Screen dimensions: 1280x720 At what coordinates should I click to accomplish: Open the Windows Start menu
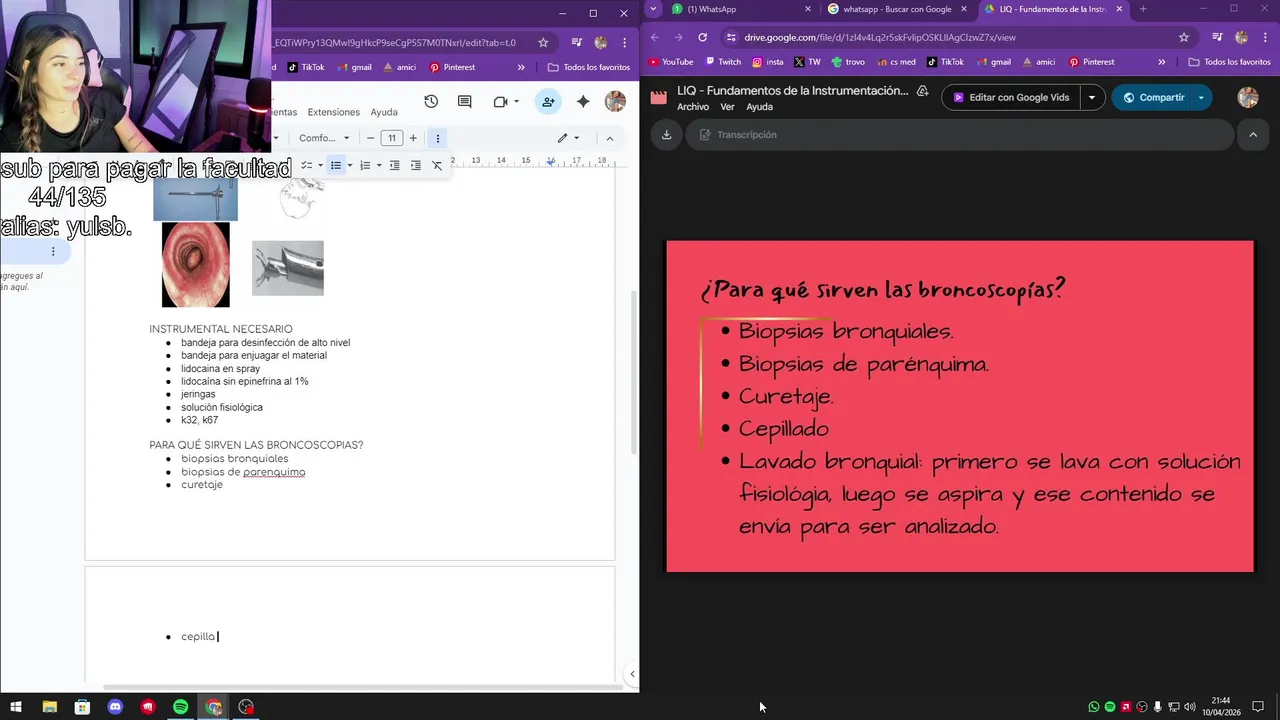pyautogui.click(x=16, y=707)
